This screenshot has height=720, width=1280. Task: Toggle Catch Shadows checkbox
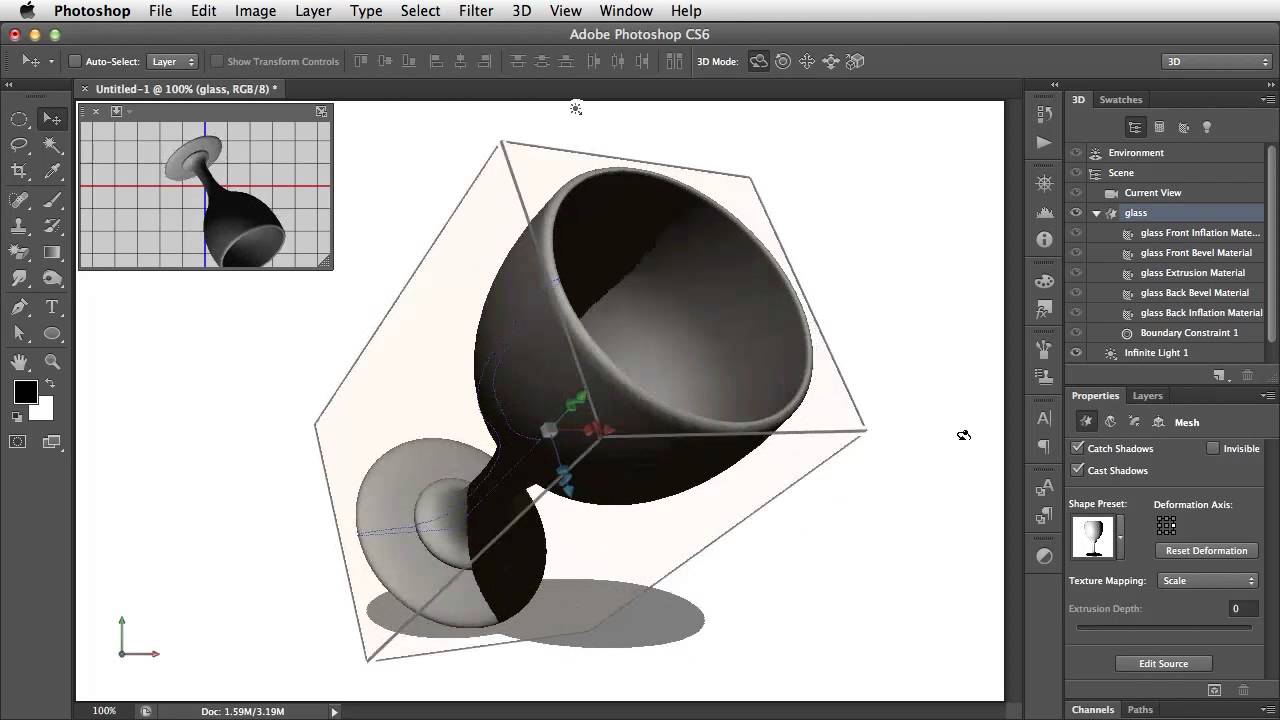1077,448
